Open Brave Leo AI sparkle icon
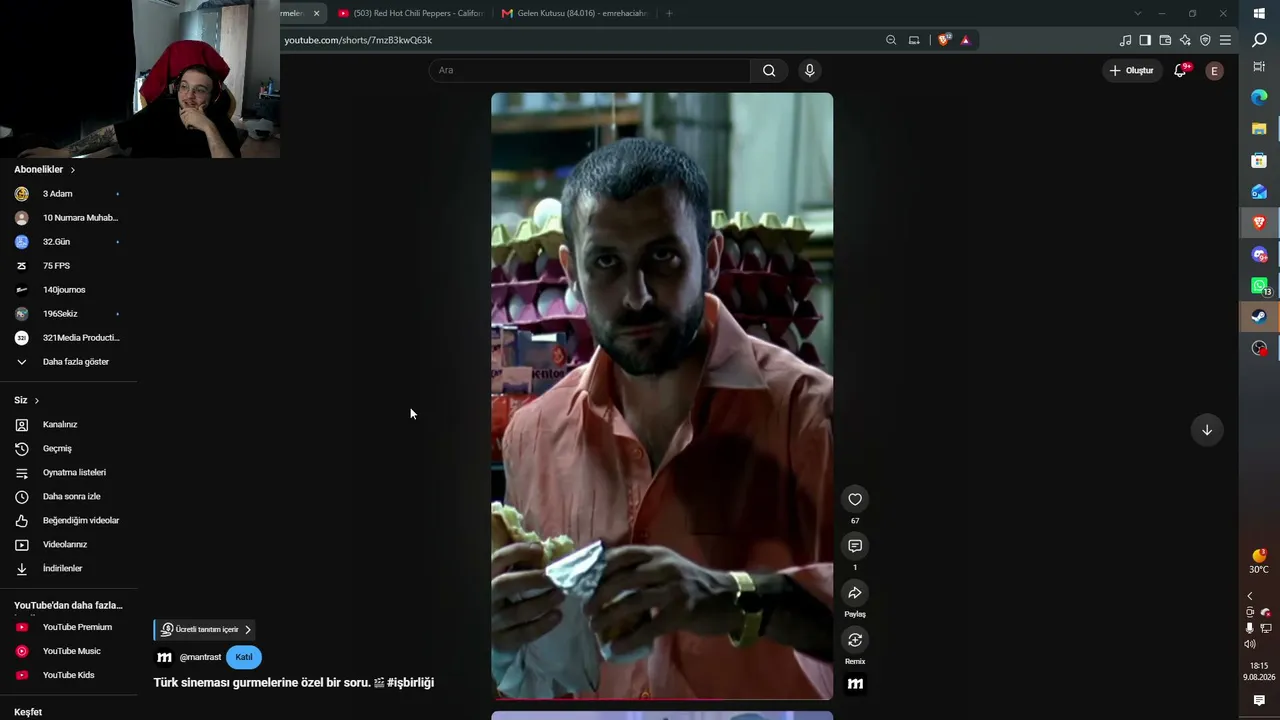This screenshot has width=1280, height=720. coord(1185,40)
